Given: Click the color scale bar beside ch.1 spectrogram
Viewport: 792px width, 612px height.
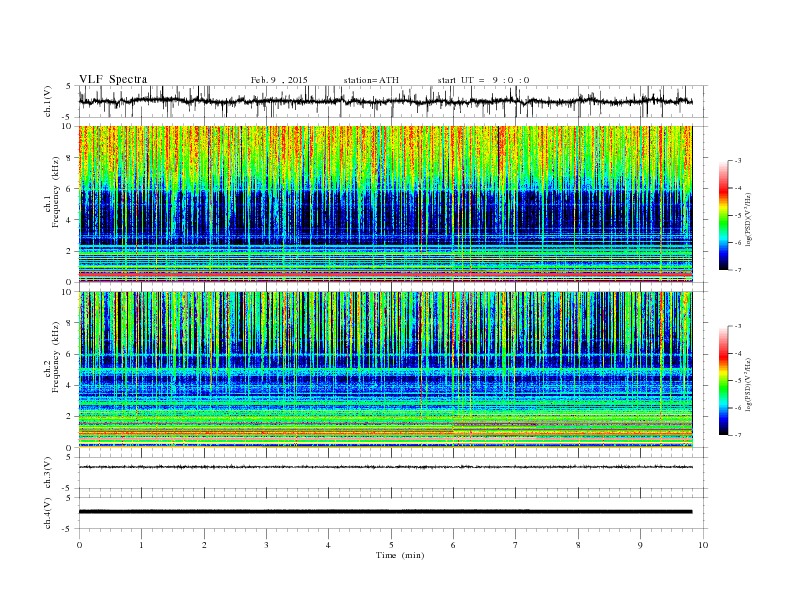Looking at the screenshot, I should pyautogui.click(x=724, y=216).
